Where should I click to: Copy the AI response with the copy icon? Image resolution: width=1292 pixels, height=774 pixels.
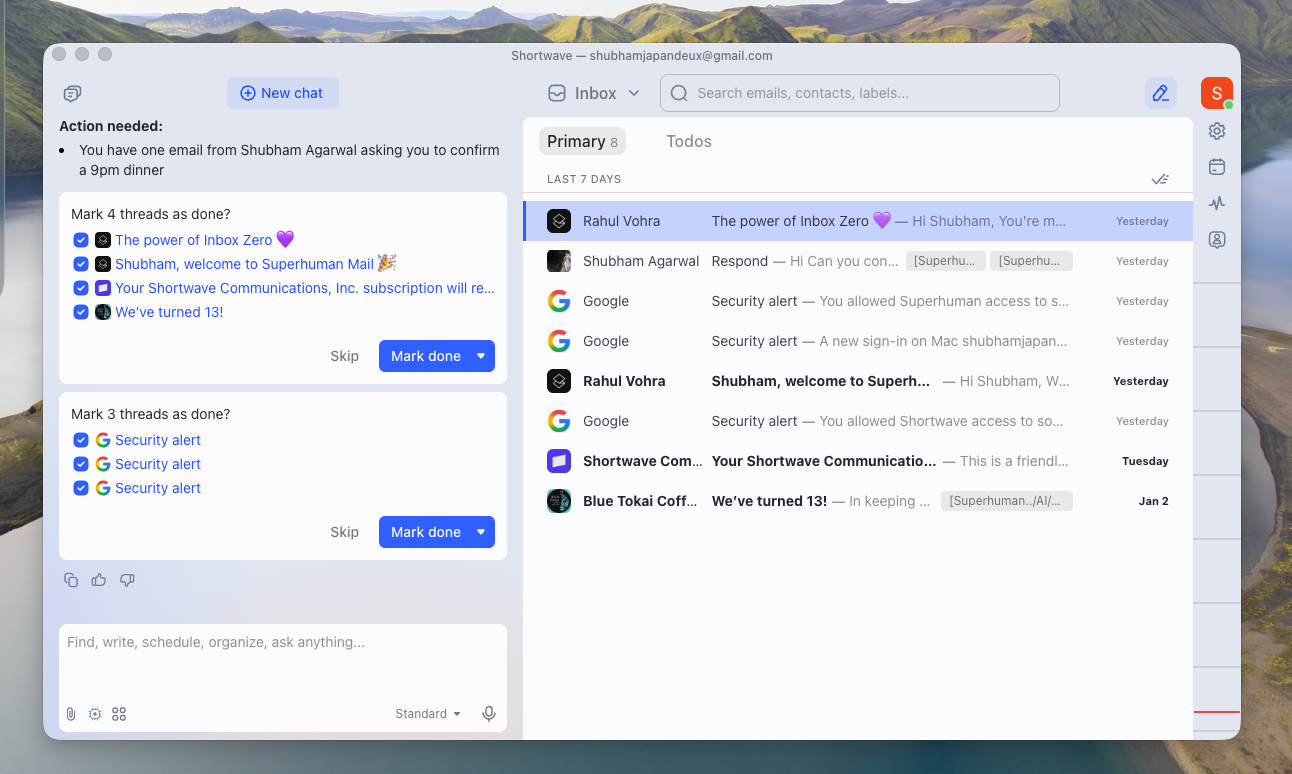(x=70, y=580)
